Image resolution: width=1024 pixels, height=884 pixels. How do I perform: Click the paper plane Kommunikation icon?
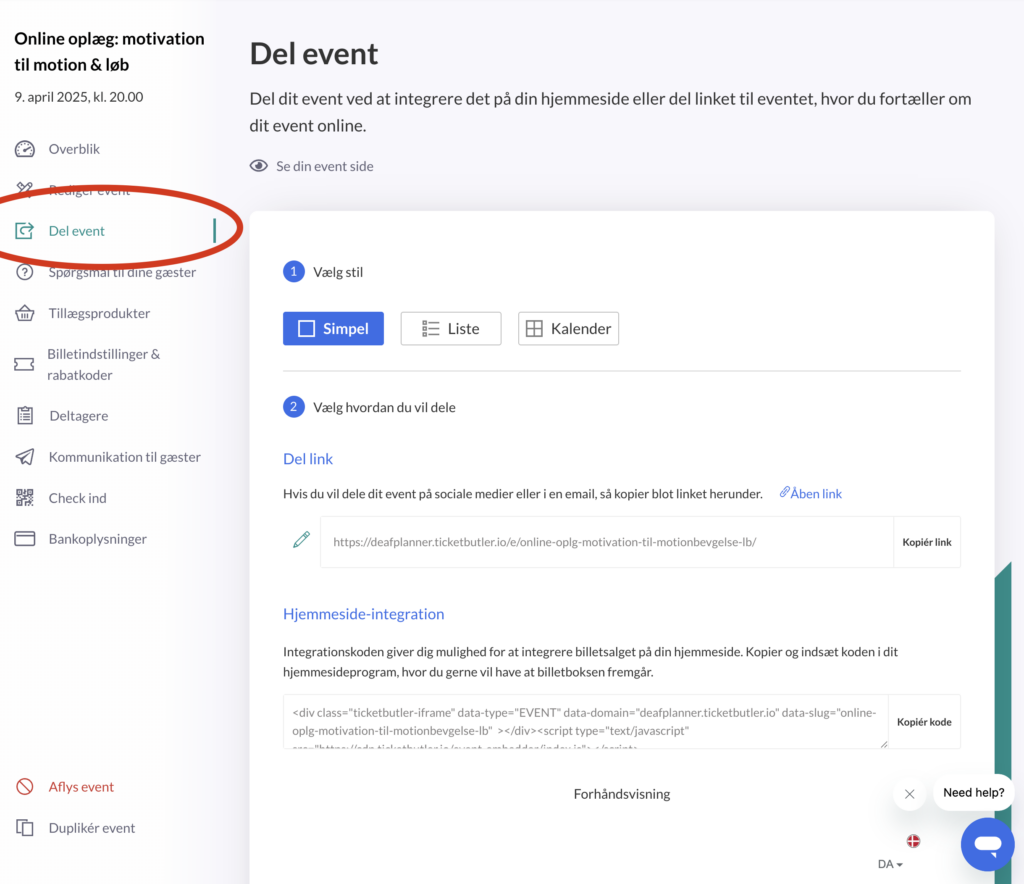coord(25,457)
